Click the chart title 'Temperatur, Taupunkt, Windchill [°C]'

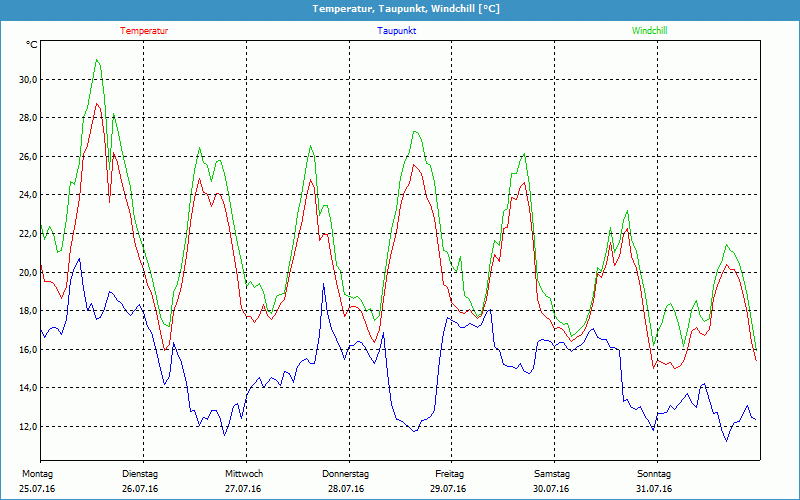(x=406, y=9)
